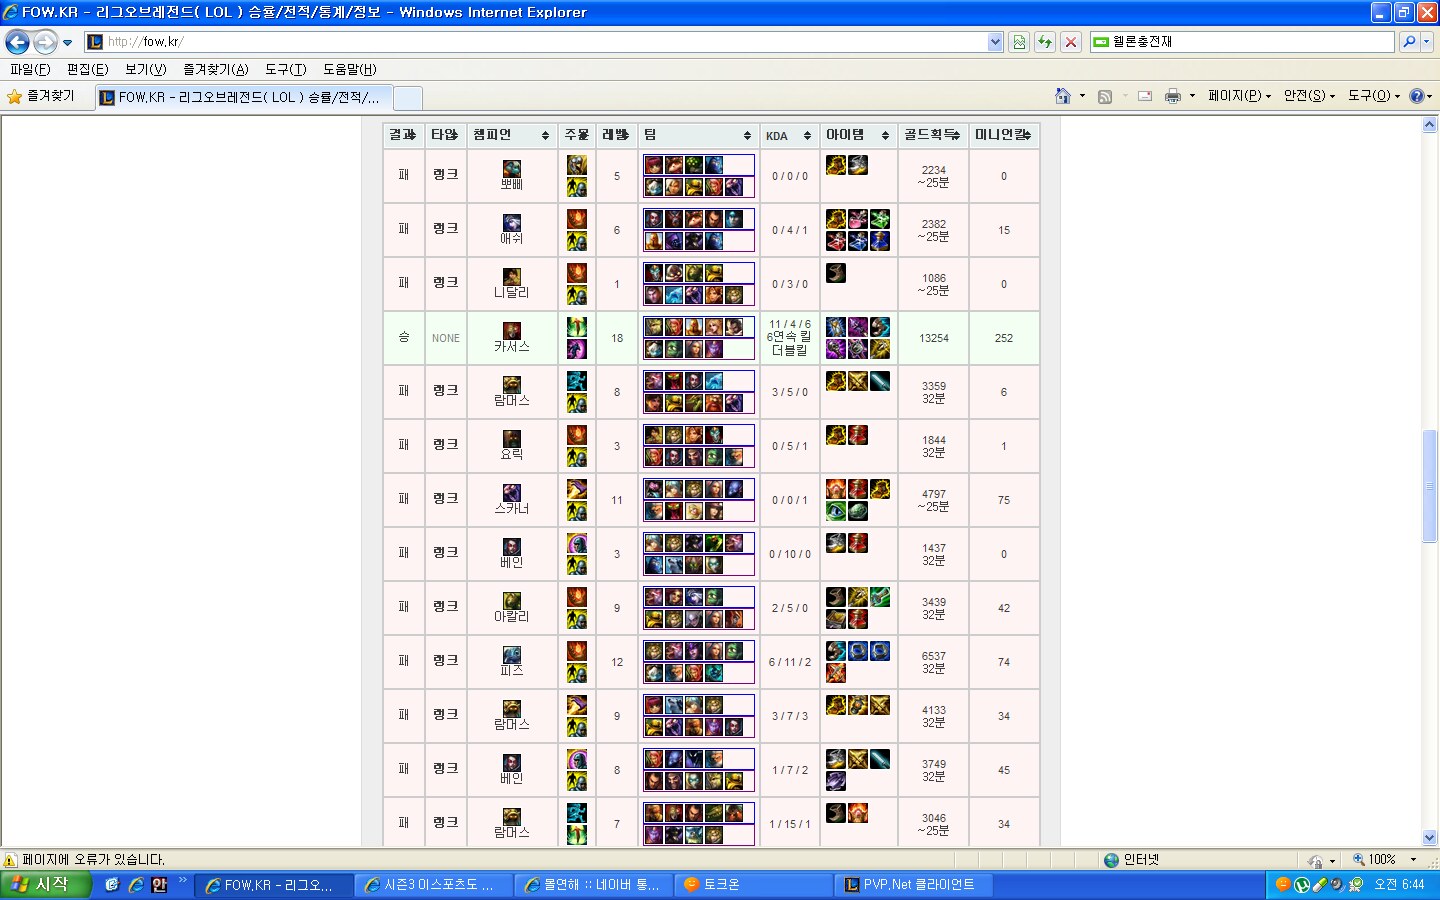Image resolution: width=1440 pixels, height=900 pixels.
Task: Click the address bar showing http://fow.kr/
Action: 537,42
